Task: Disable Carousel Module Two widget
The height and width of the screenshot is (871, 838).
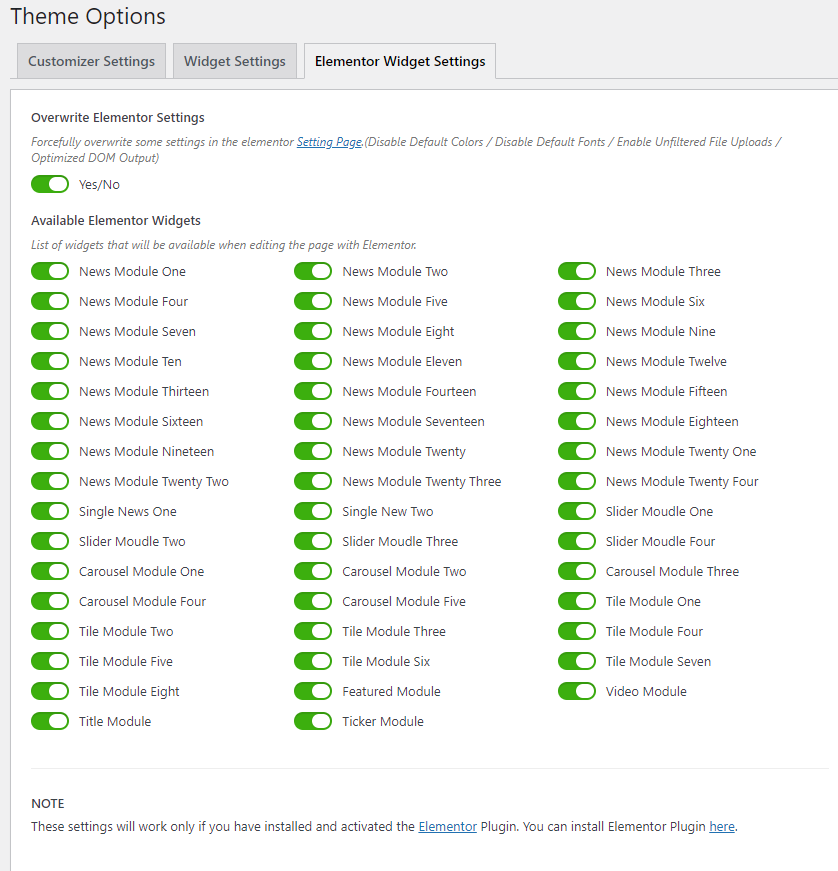Action: click(x=313, y=571)
